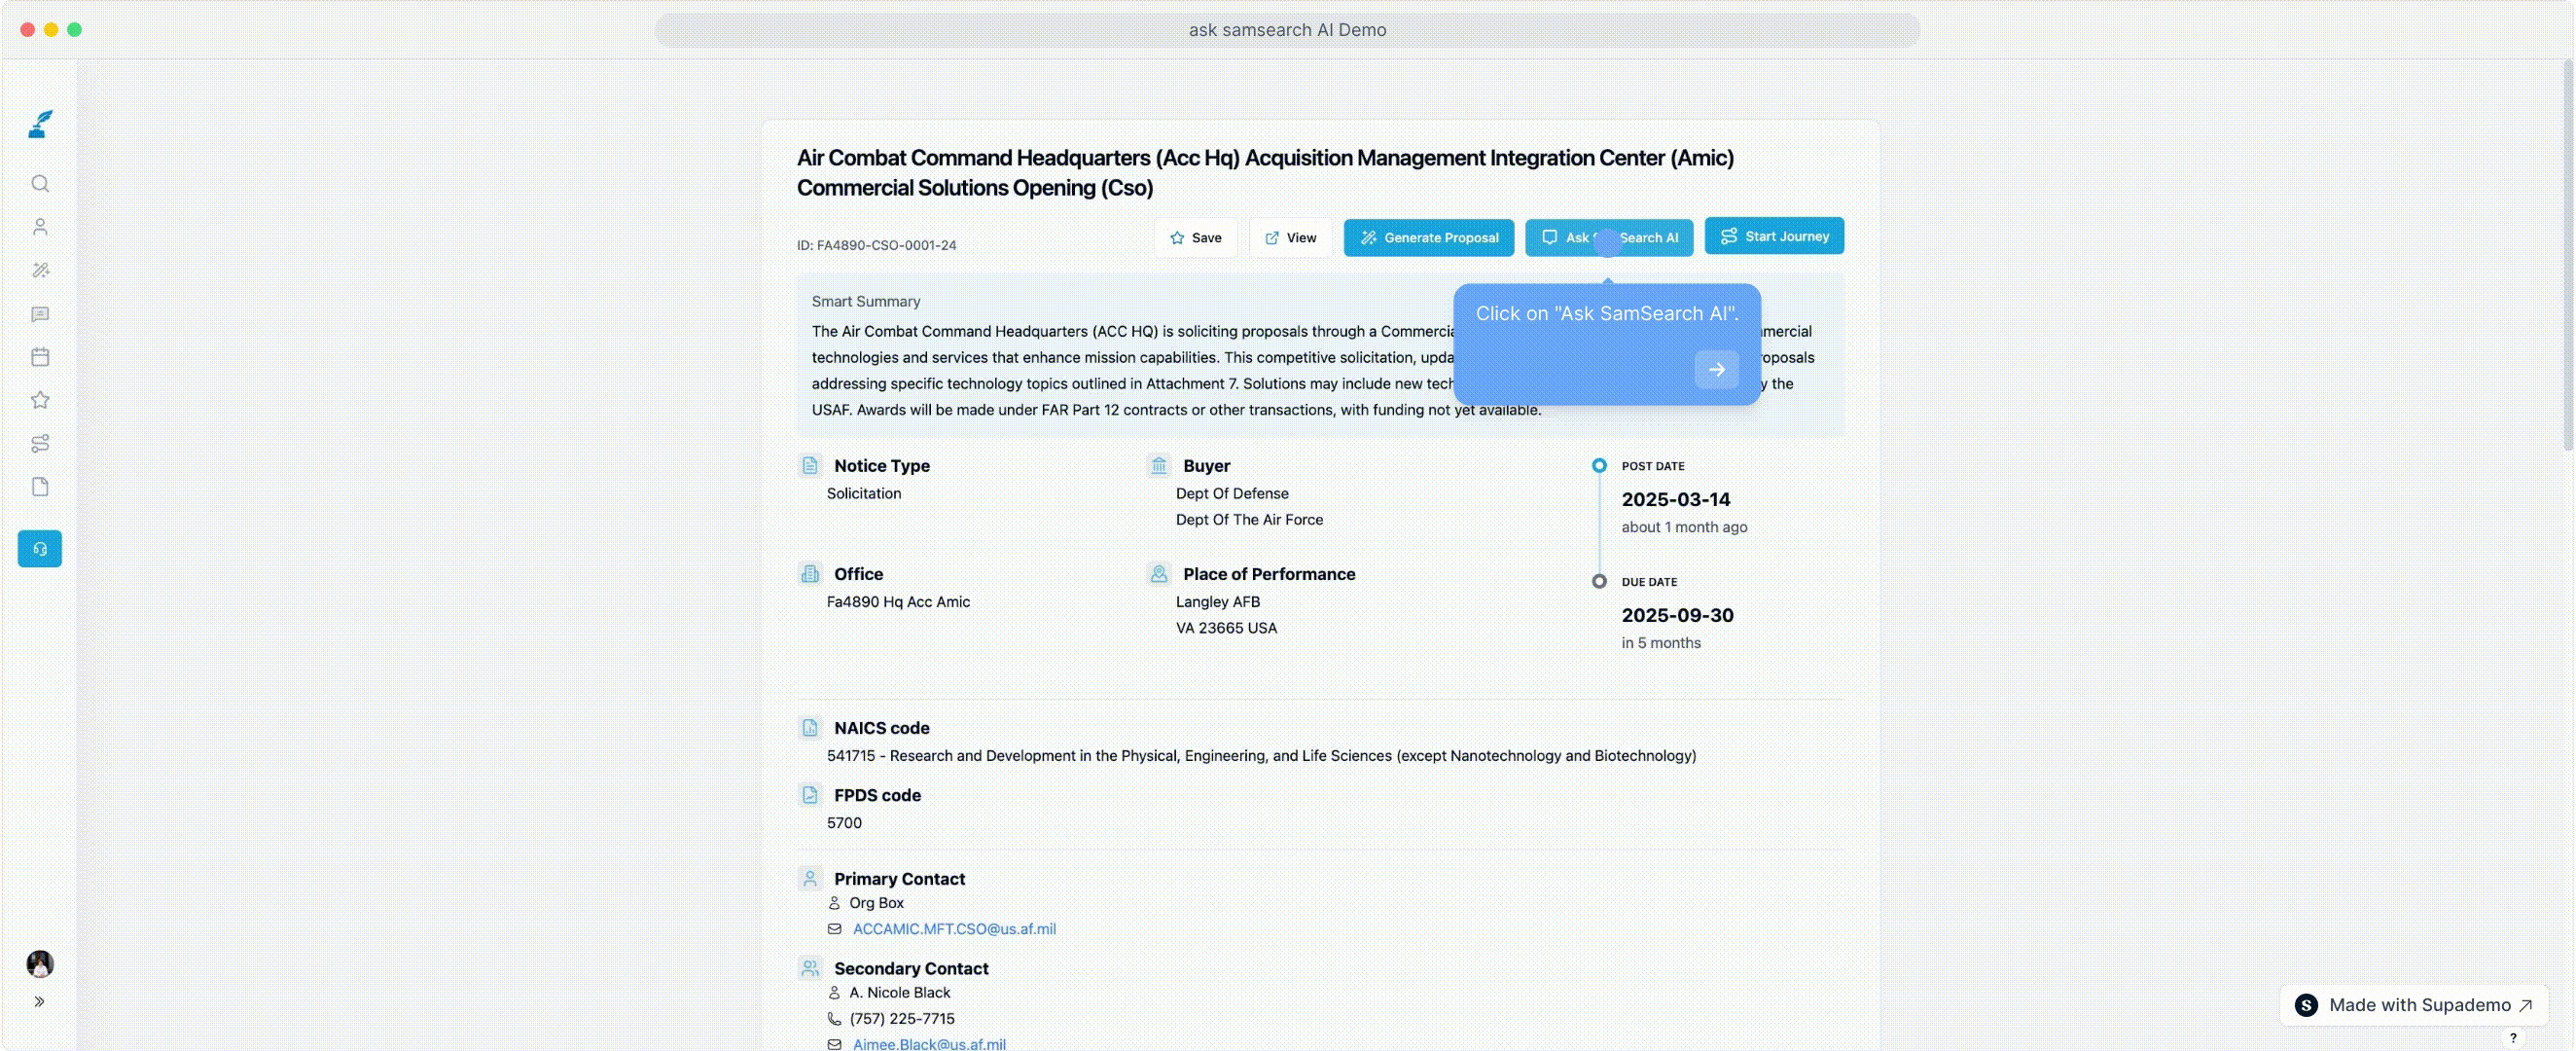Select the profile icon in the sidebar

click(39, 227)
